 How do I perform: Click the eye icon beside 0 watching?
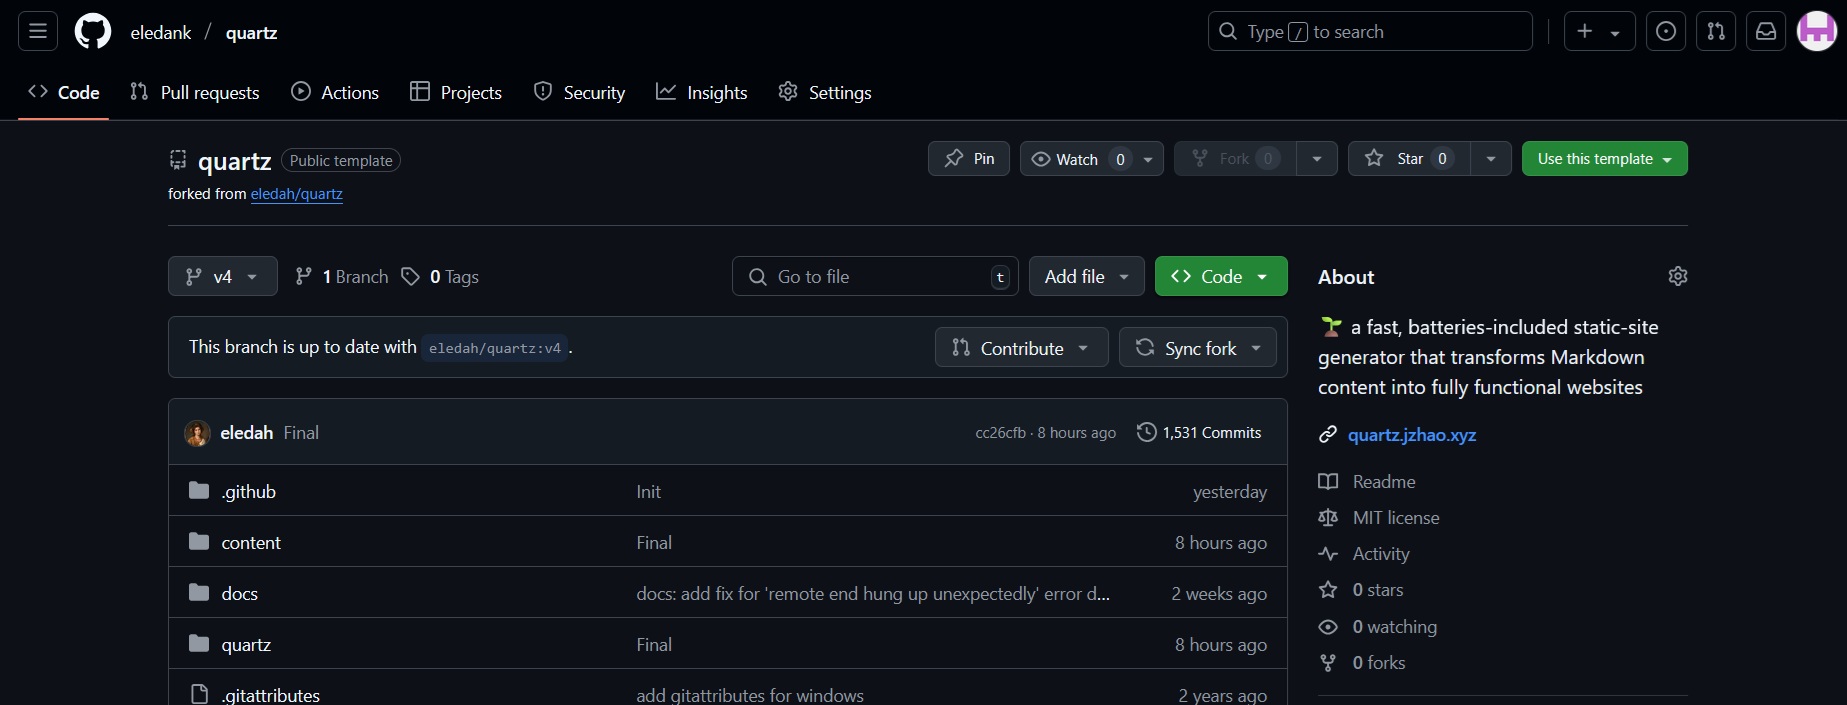pos(1328,627)
